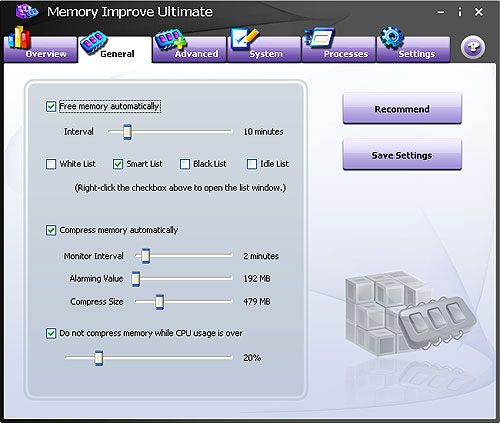Screen dimensions: 500x423
Task: Minimize the Memory Improve Ultimate window
Action: 441,13
